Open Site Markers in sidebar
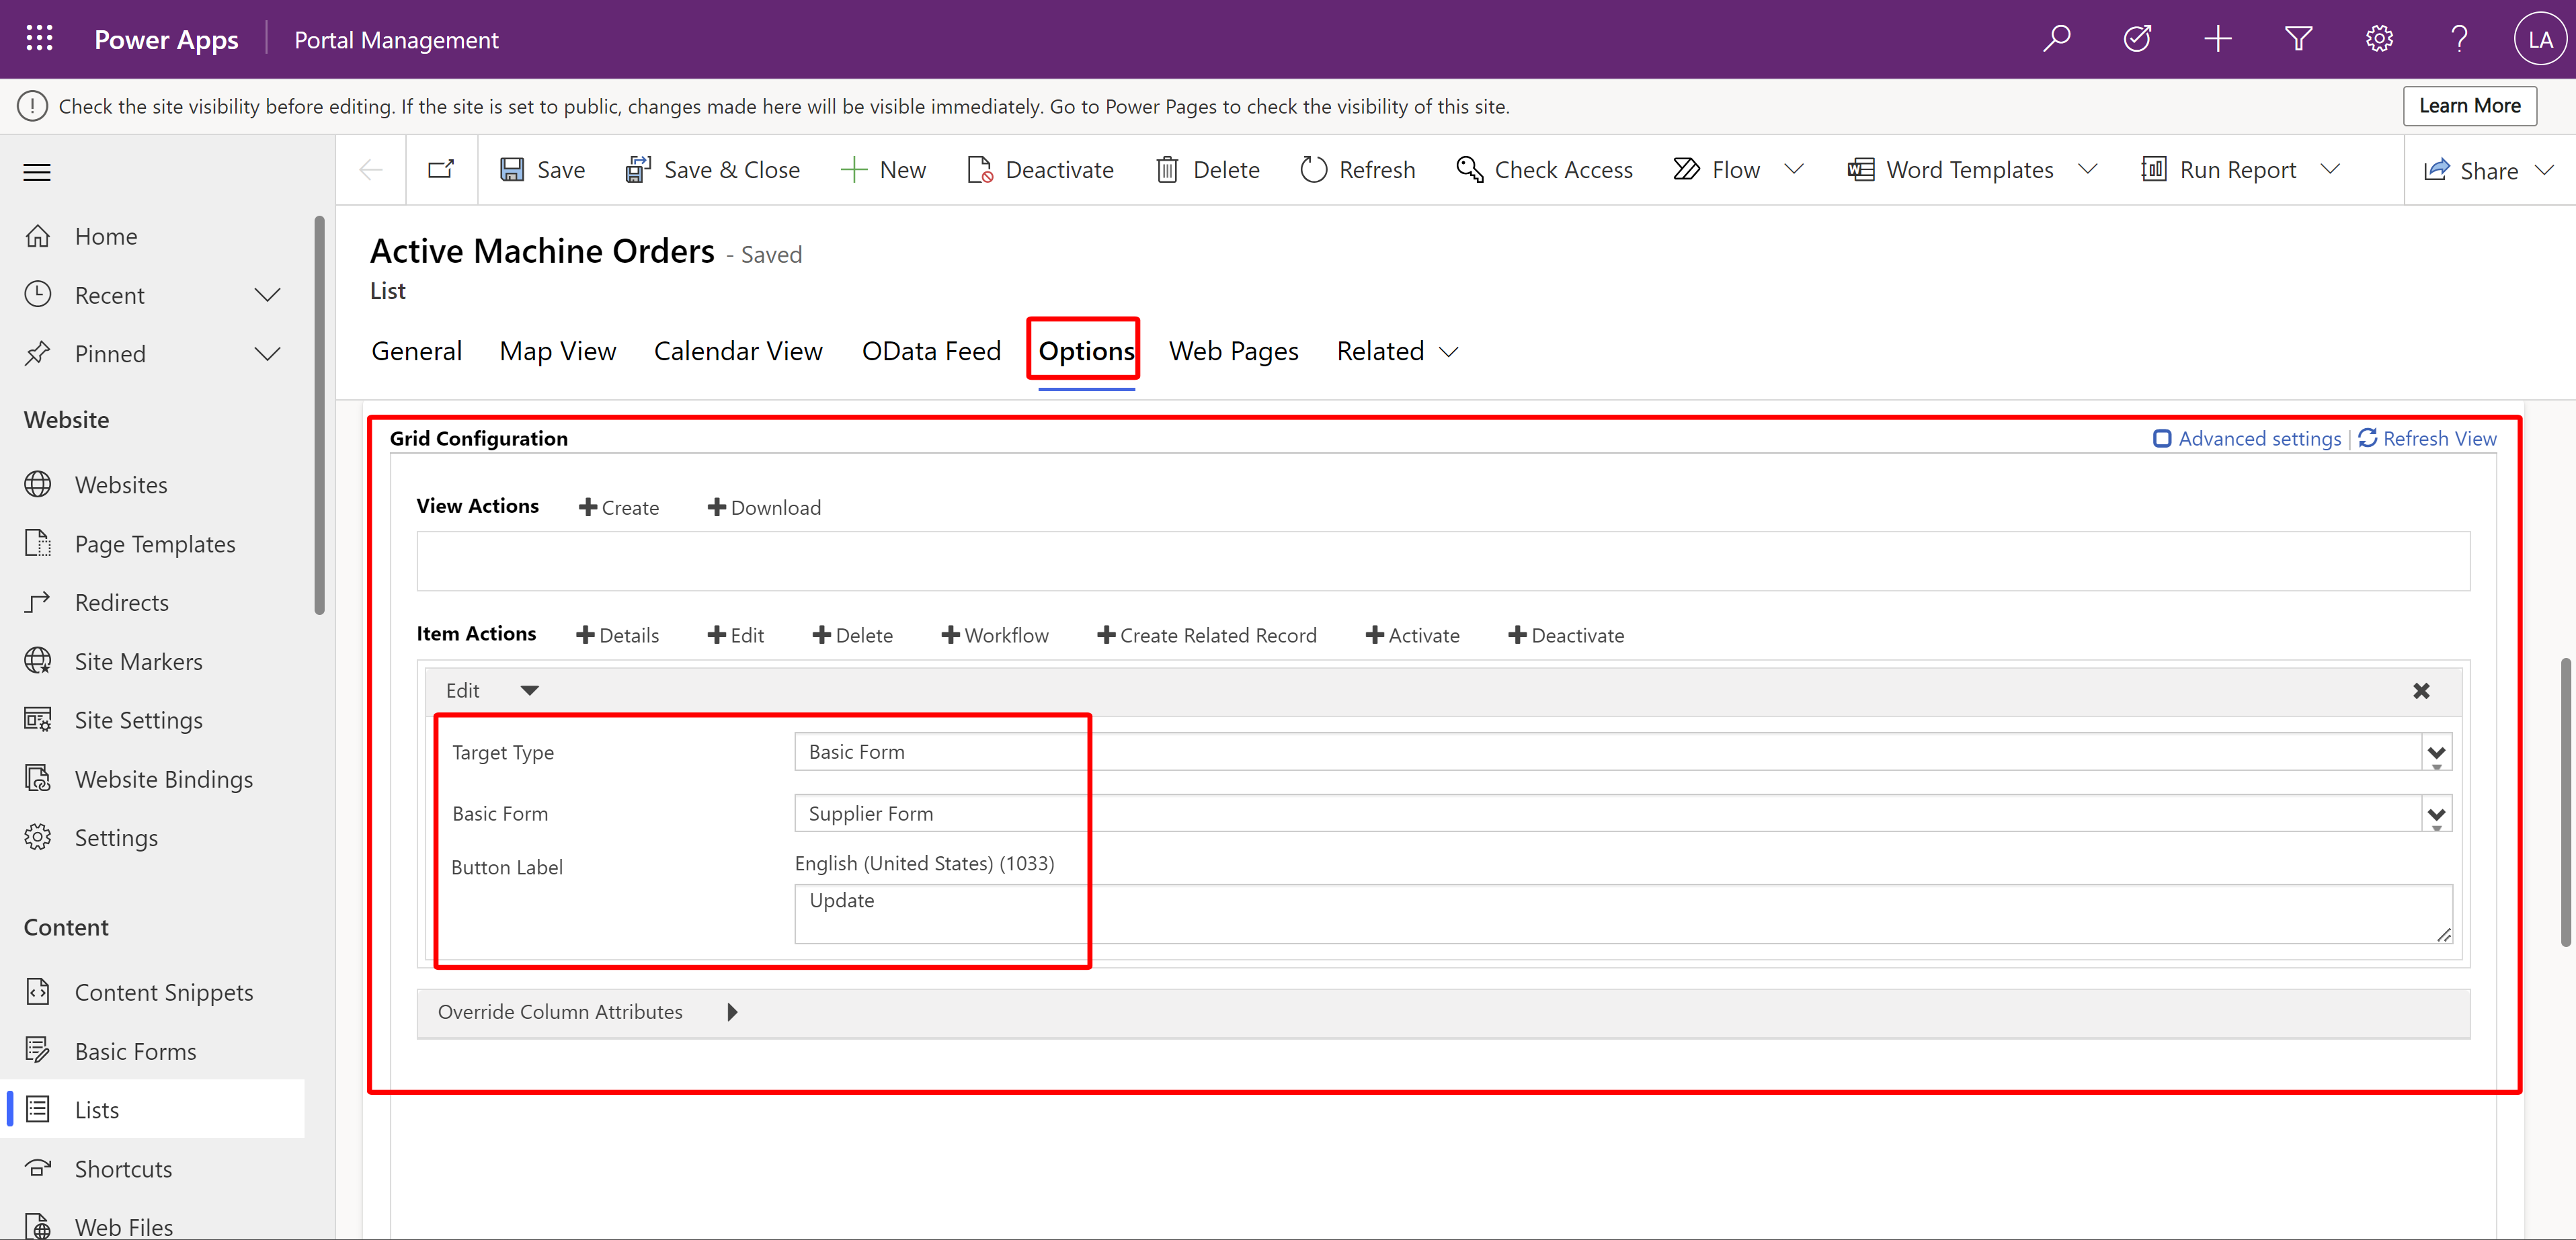 pyautogui.click(x=138, y=662)
